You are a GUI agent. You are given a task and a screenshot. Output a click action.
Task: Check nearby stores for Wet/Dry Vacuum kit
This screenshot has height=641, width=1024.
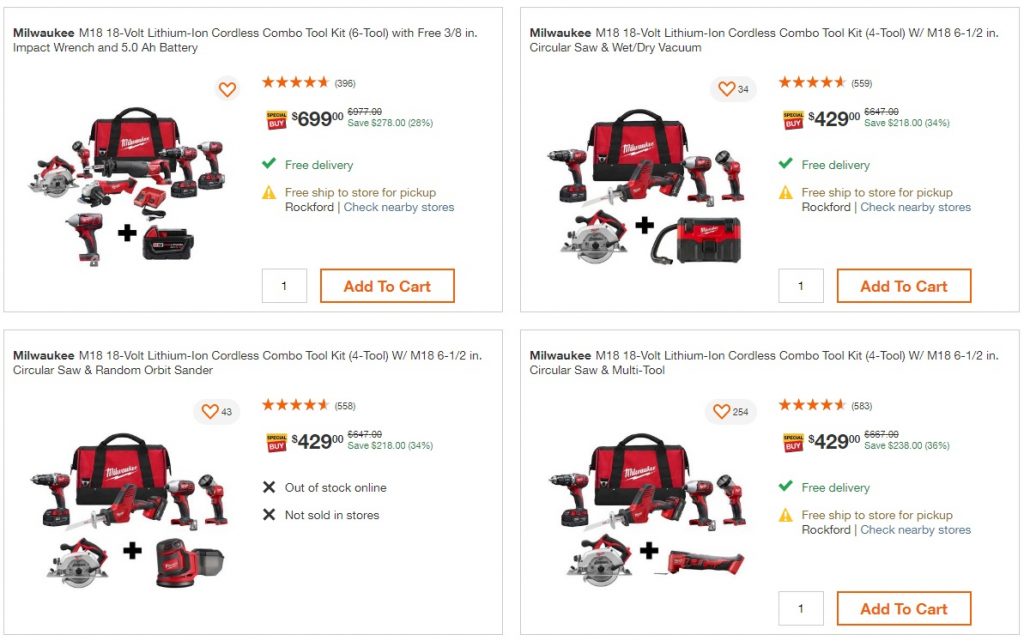click(x=916, y=207)
